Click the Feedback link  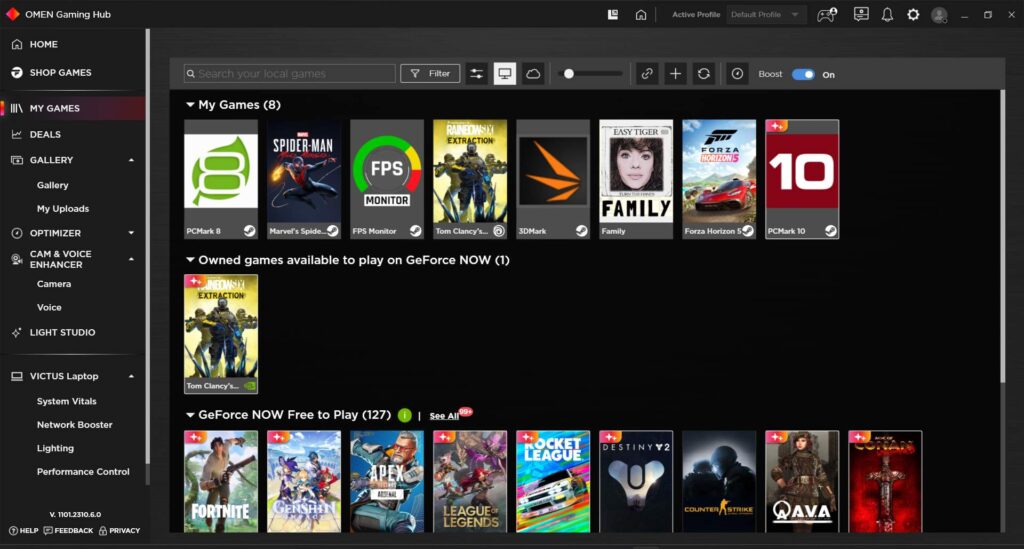click(68, 531)
